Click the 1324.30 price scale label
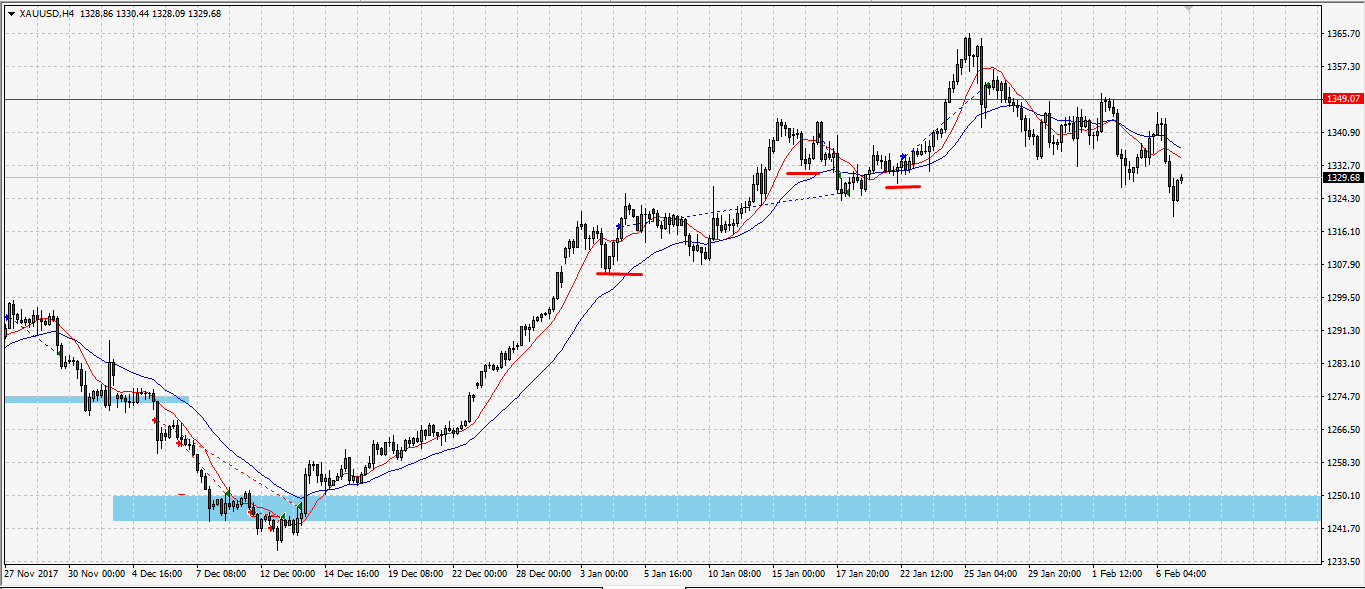Viewport: 1365px width, 589px height. click(1343, 198)
